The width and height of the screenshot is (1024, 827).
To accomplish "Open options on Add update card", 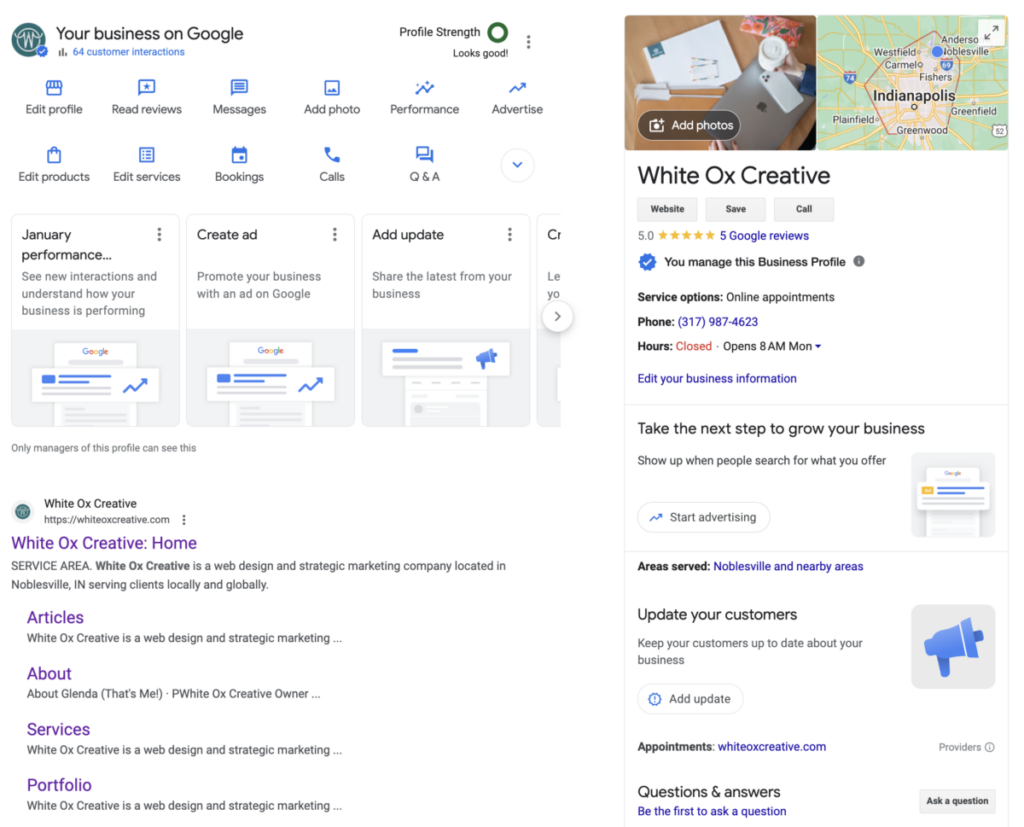I will pos(510,235).
